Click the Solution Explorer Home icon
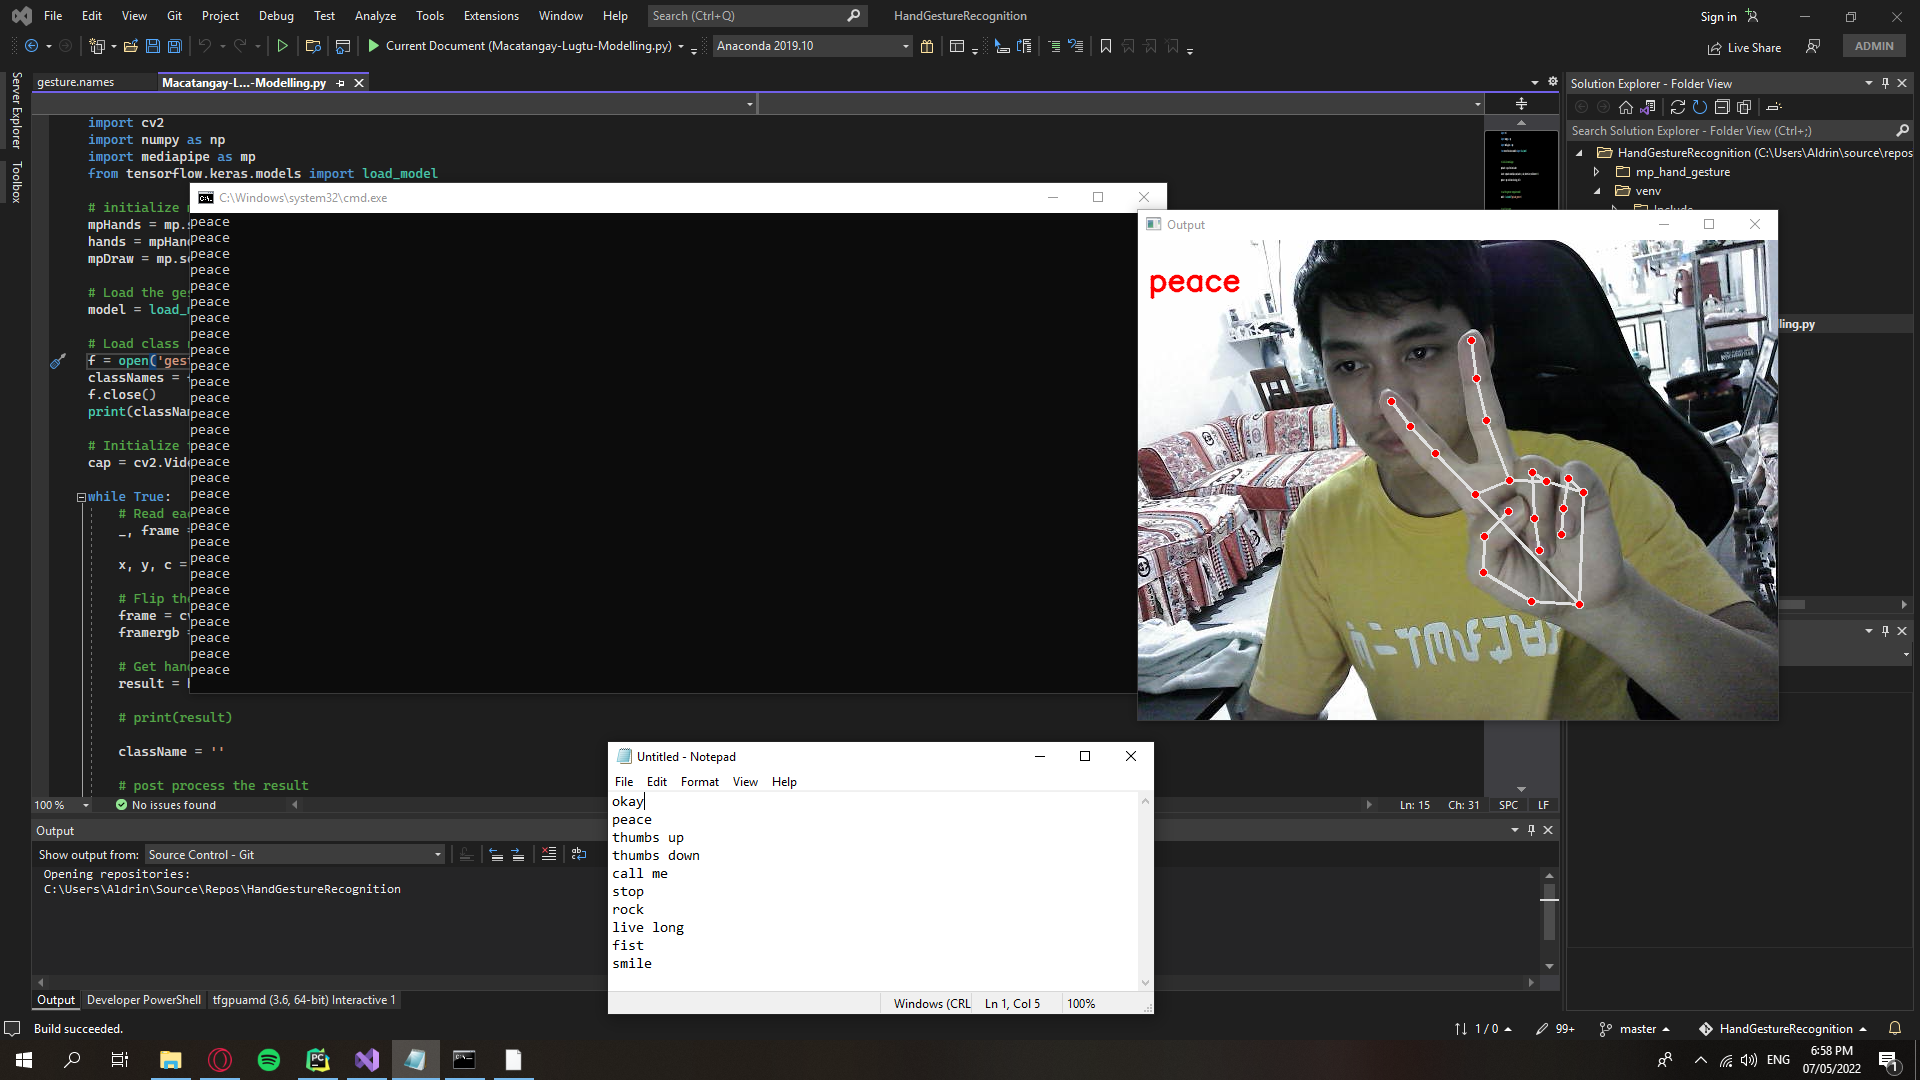Image resolution: width=1920 pixels, height=1080 pixels. pos(1626,107)
